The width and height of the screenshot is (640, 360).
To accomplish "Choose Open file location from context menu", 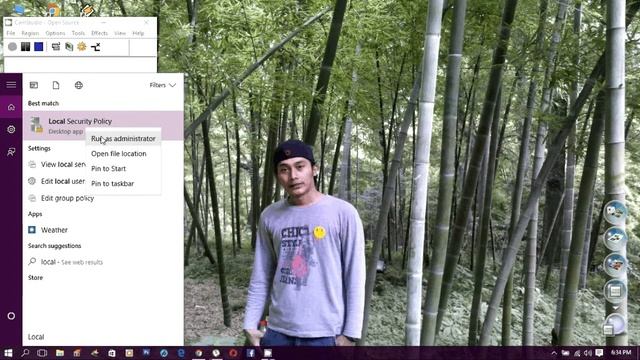I will pyautogui.click(x=123, y=154).
